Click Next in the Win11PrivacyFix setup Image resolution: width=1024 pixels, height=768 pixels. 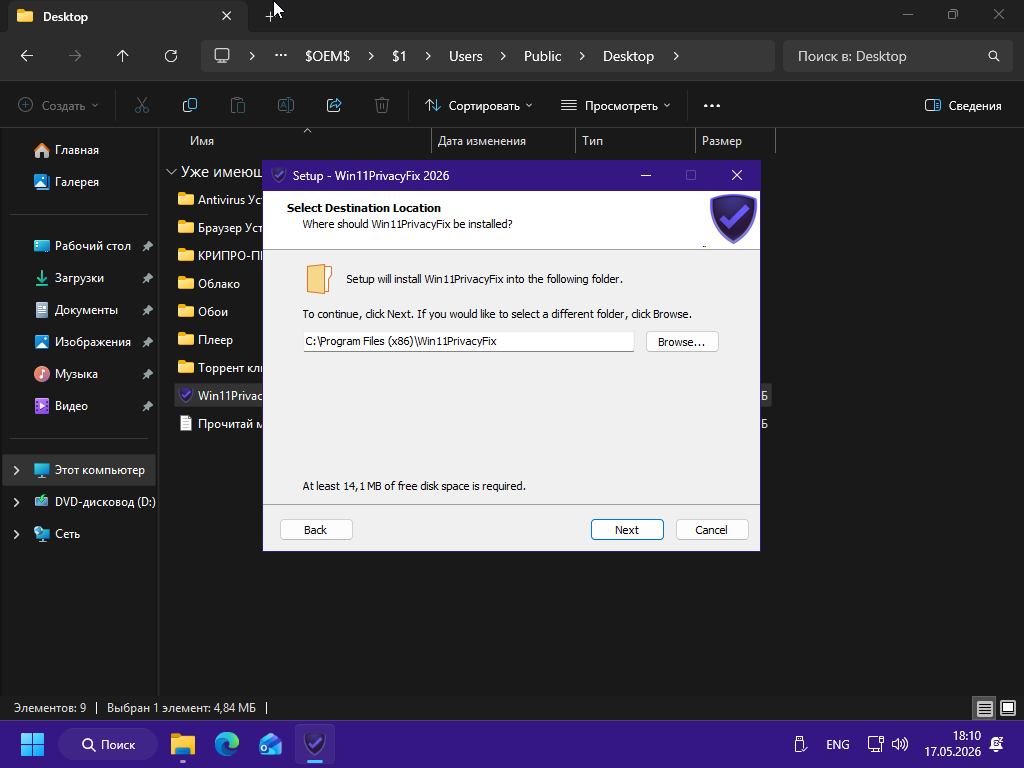(627, 530)
